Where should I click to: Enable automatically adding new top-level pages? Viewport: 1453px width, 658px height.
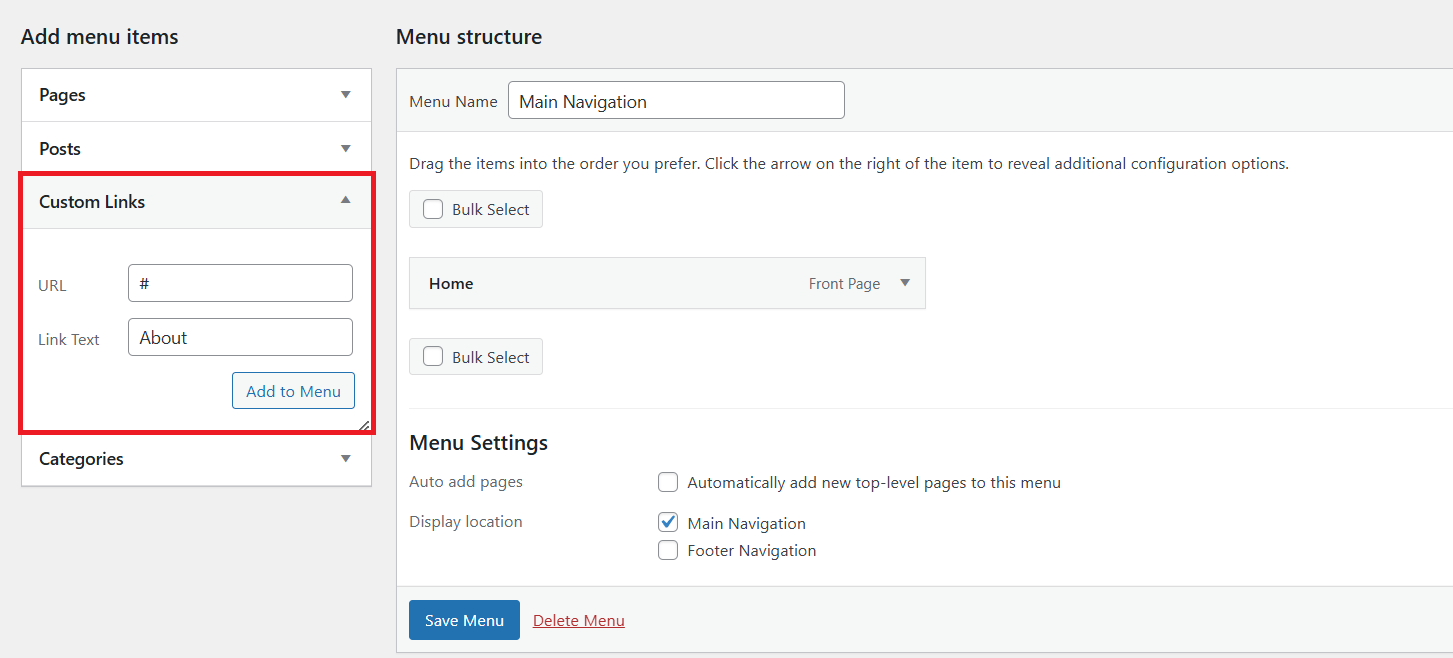click(x=667, y=481)
